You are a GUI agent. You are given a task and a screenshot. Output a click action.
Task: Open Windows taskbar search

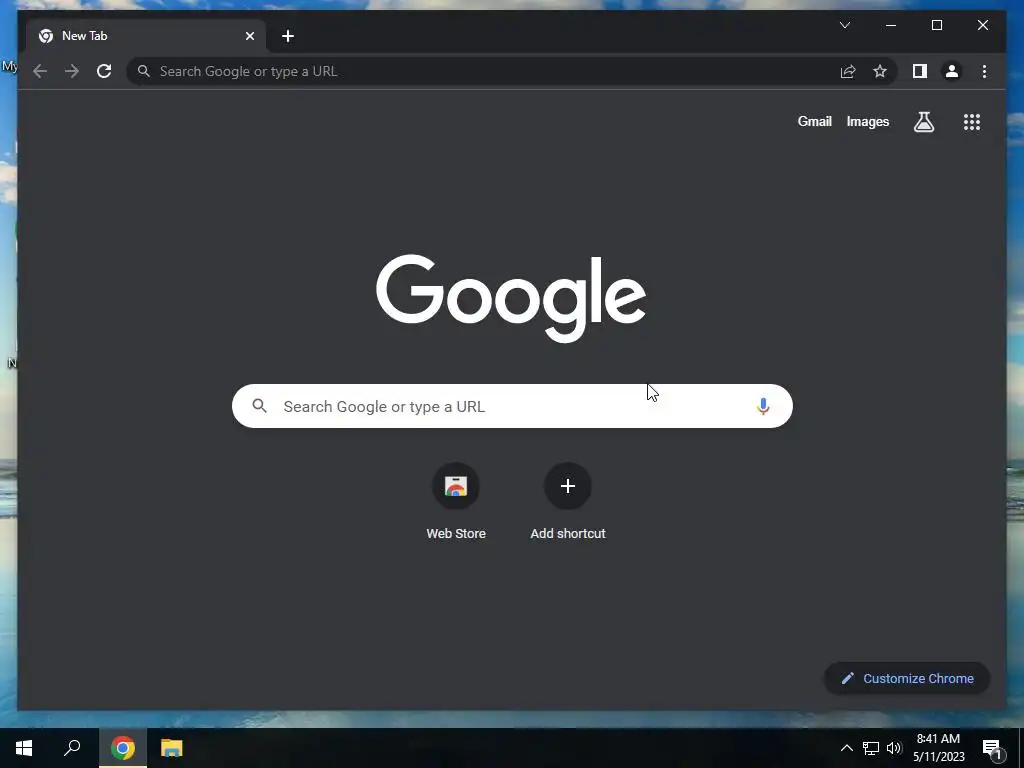tap(72, 748)
